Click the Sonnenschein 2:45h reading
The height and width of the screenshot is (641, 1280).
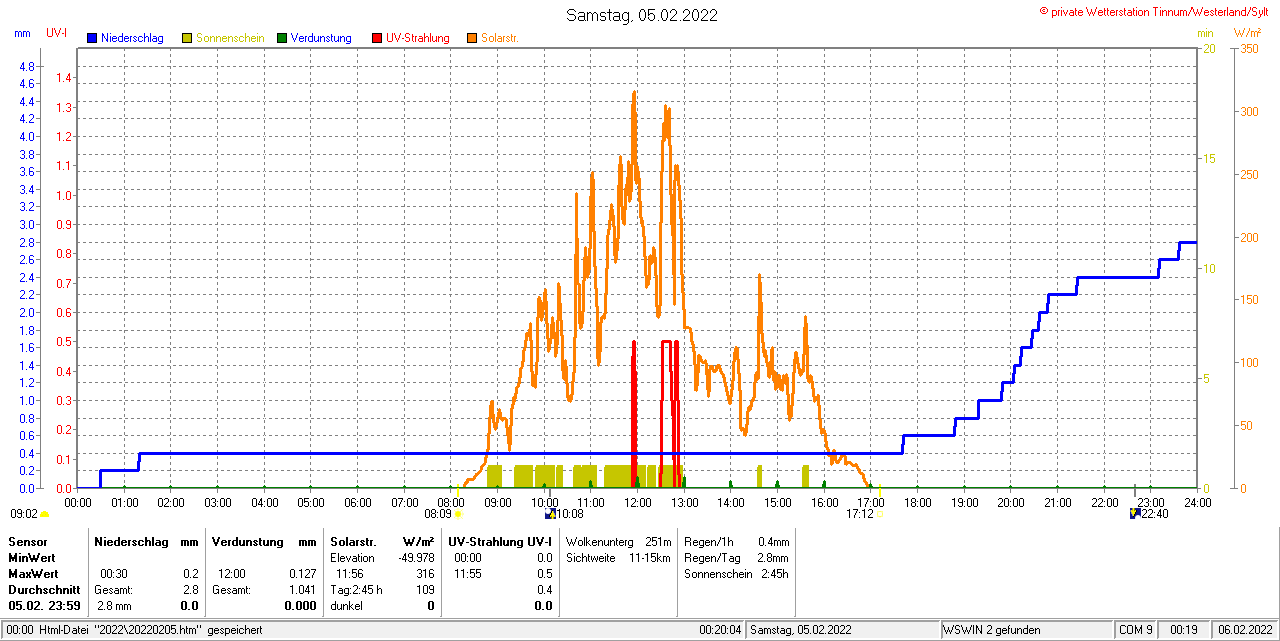(x=736, y=574)
